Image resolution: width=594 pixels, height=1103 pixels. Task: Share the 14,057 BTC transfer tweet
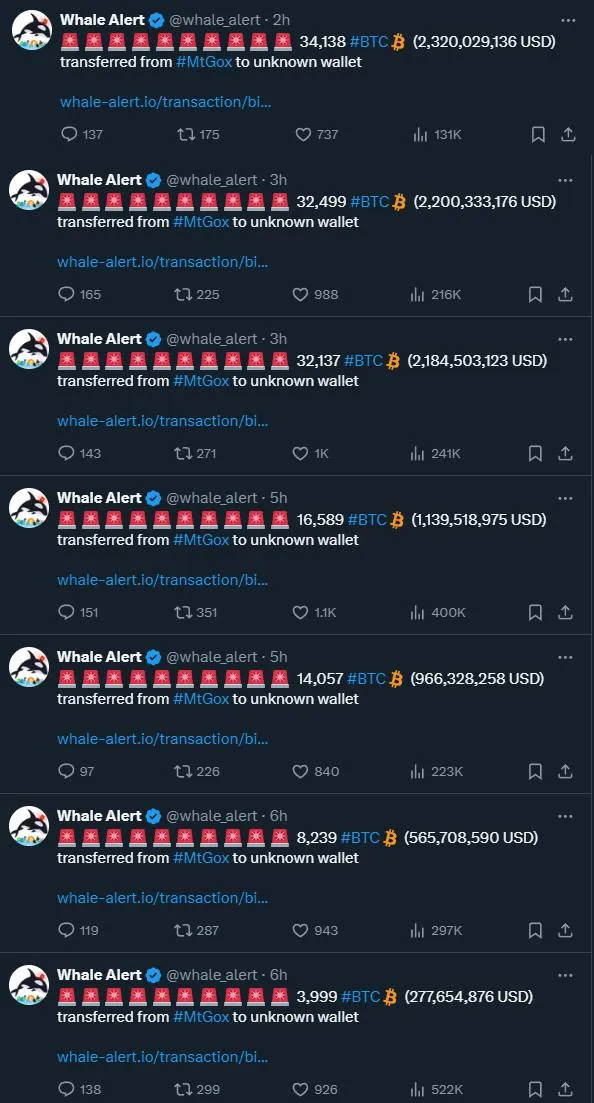coord(565,771)
